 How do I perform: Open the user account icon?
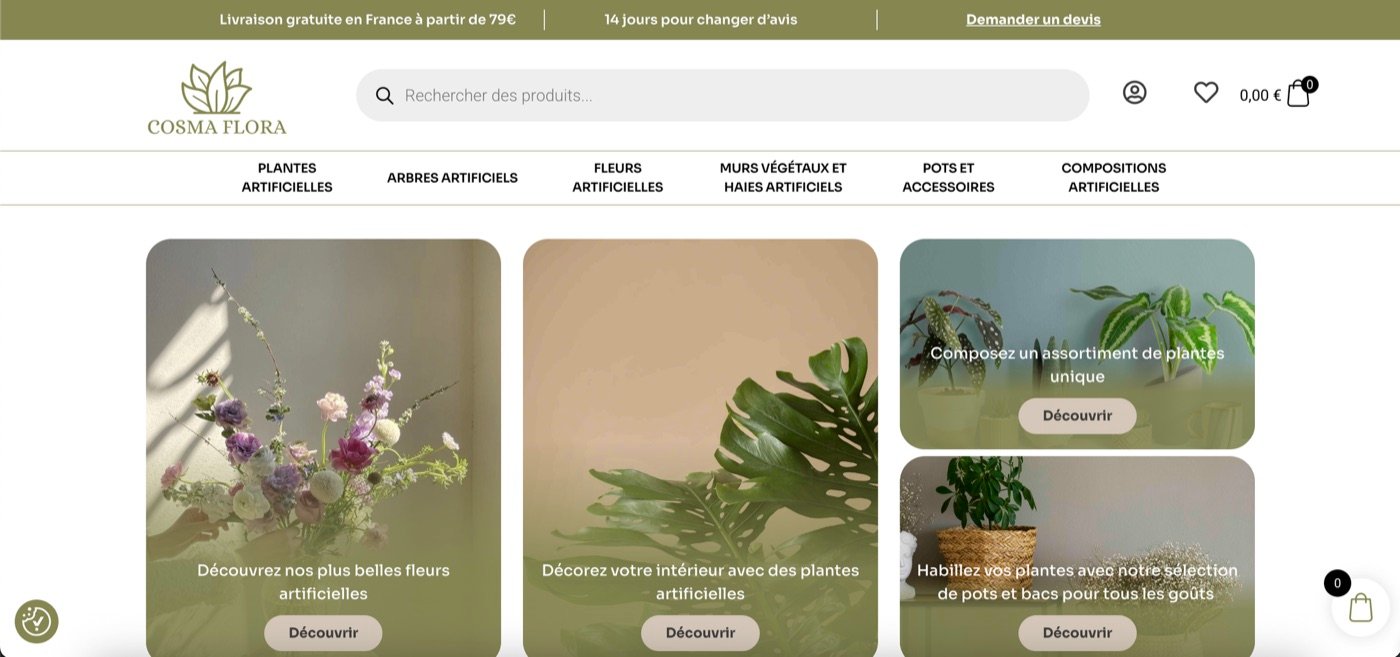pyautogui.click(x=1134, y=93)
